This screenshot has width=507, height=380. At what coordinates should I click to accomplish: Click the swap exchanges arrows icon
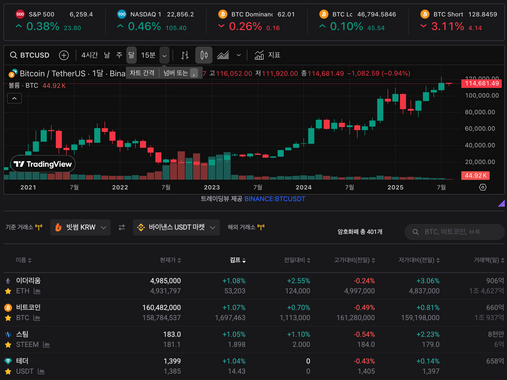tap(122, 227)
